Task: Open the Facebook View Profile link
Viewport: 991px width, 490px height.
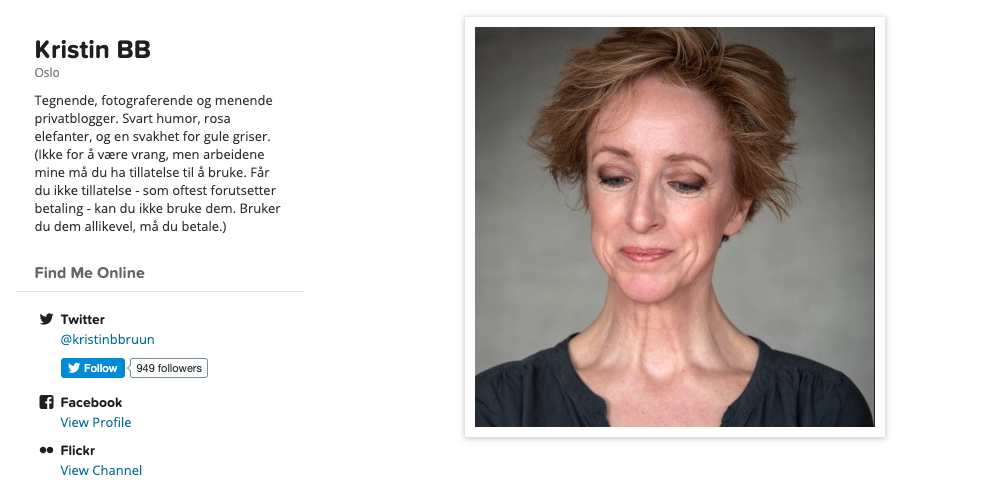Action: (95, 422)
